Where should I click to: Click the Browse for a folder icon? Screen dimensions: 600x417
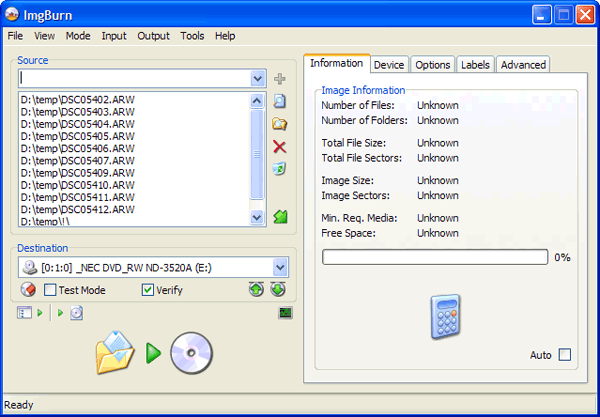(280, 124)
